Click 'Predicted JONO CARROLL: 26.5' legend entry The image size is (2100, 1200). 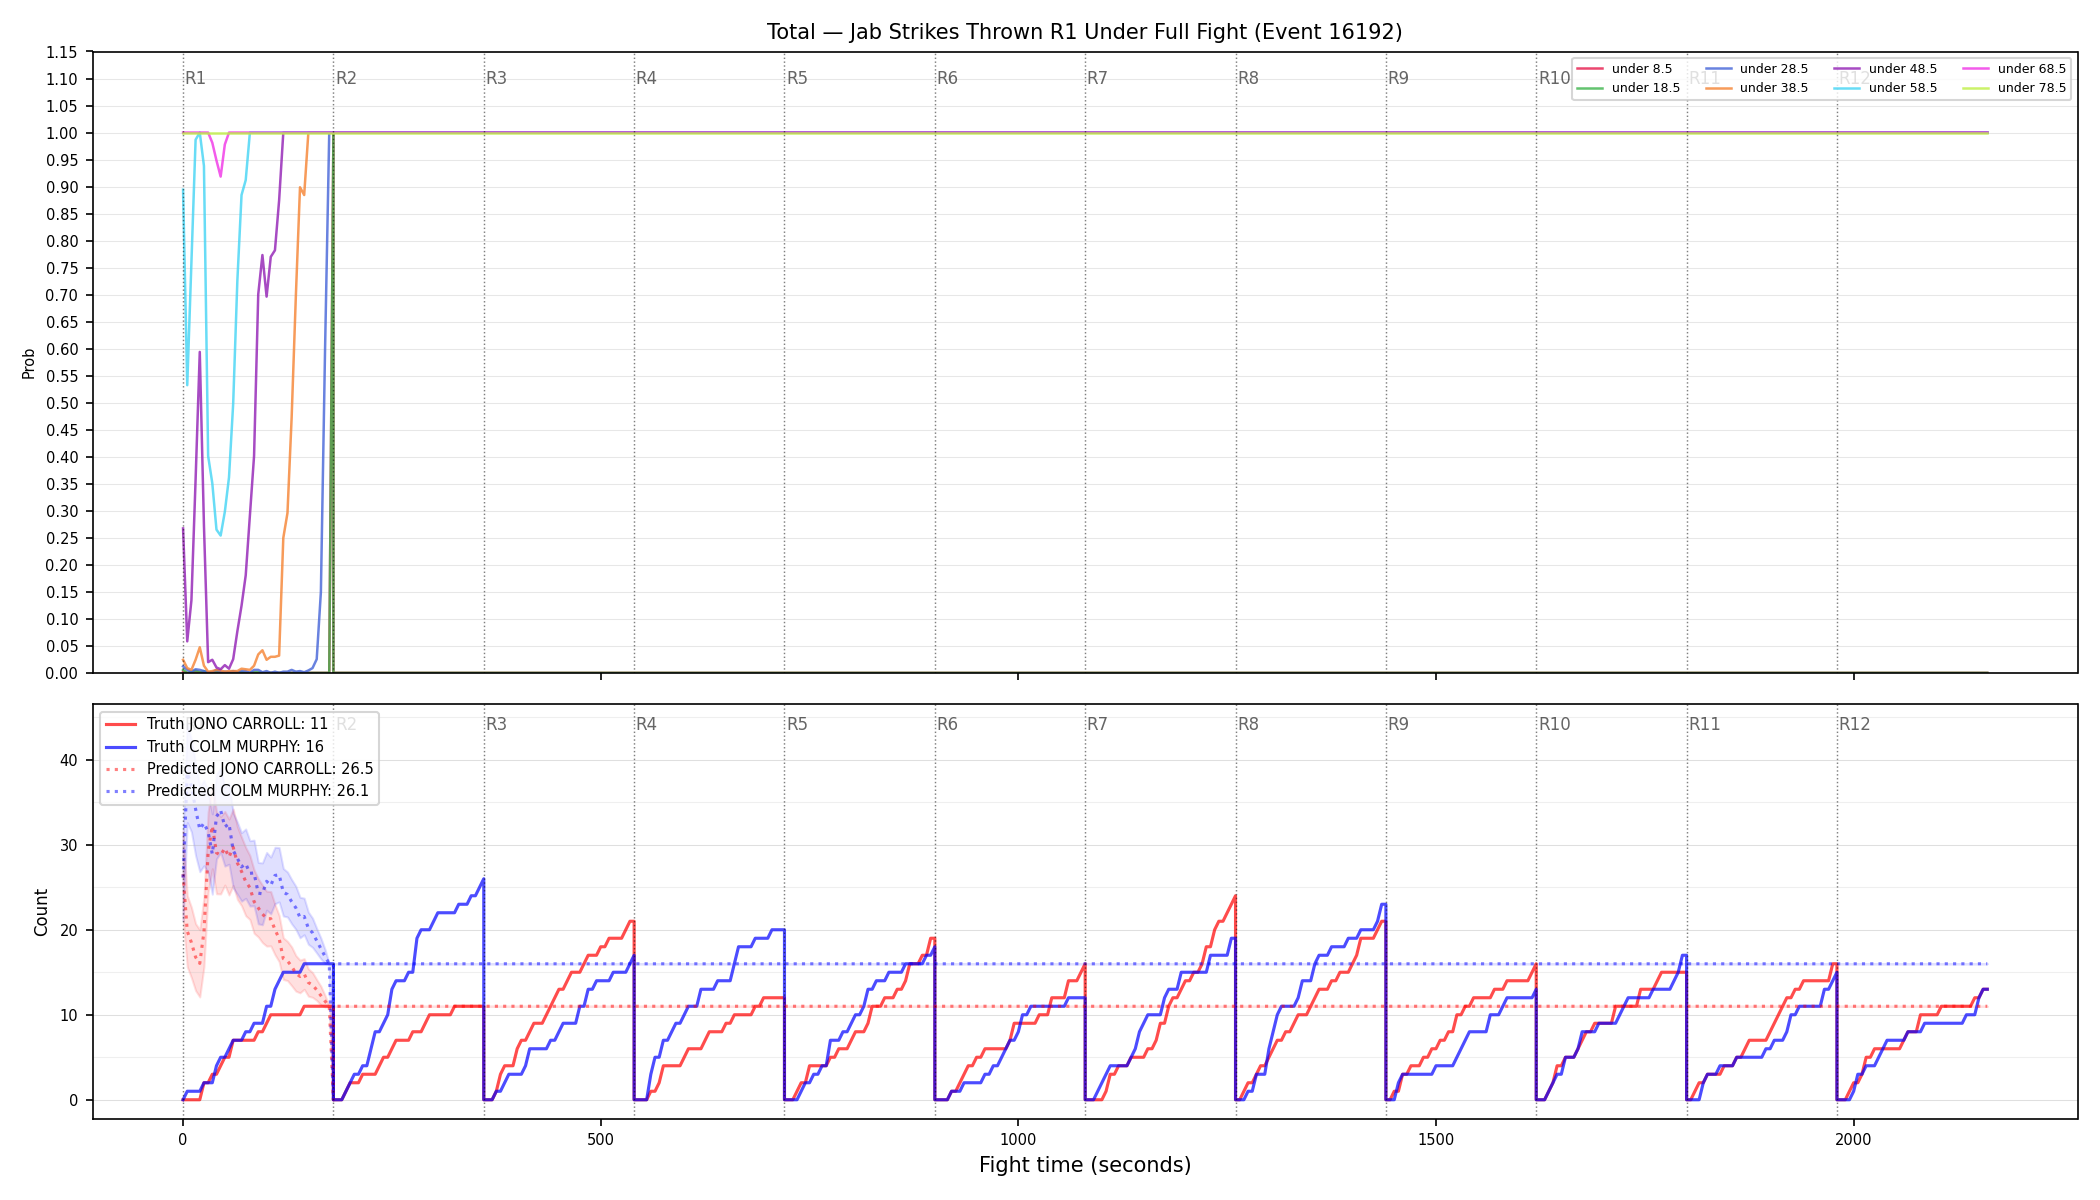[x=260, y=769]
